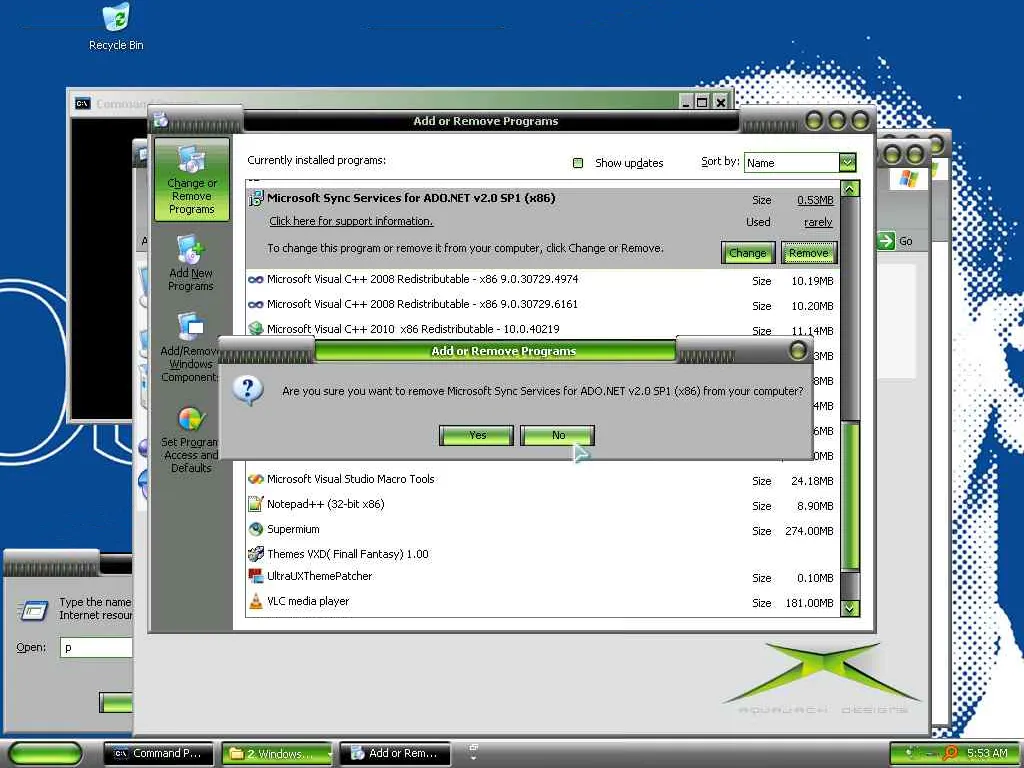Click the 0.53MB size link

815,200
